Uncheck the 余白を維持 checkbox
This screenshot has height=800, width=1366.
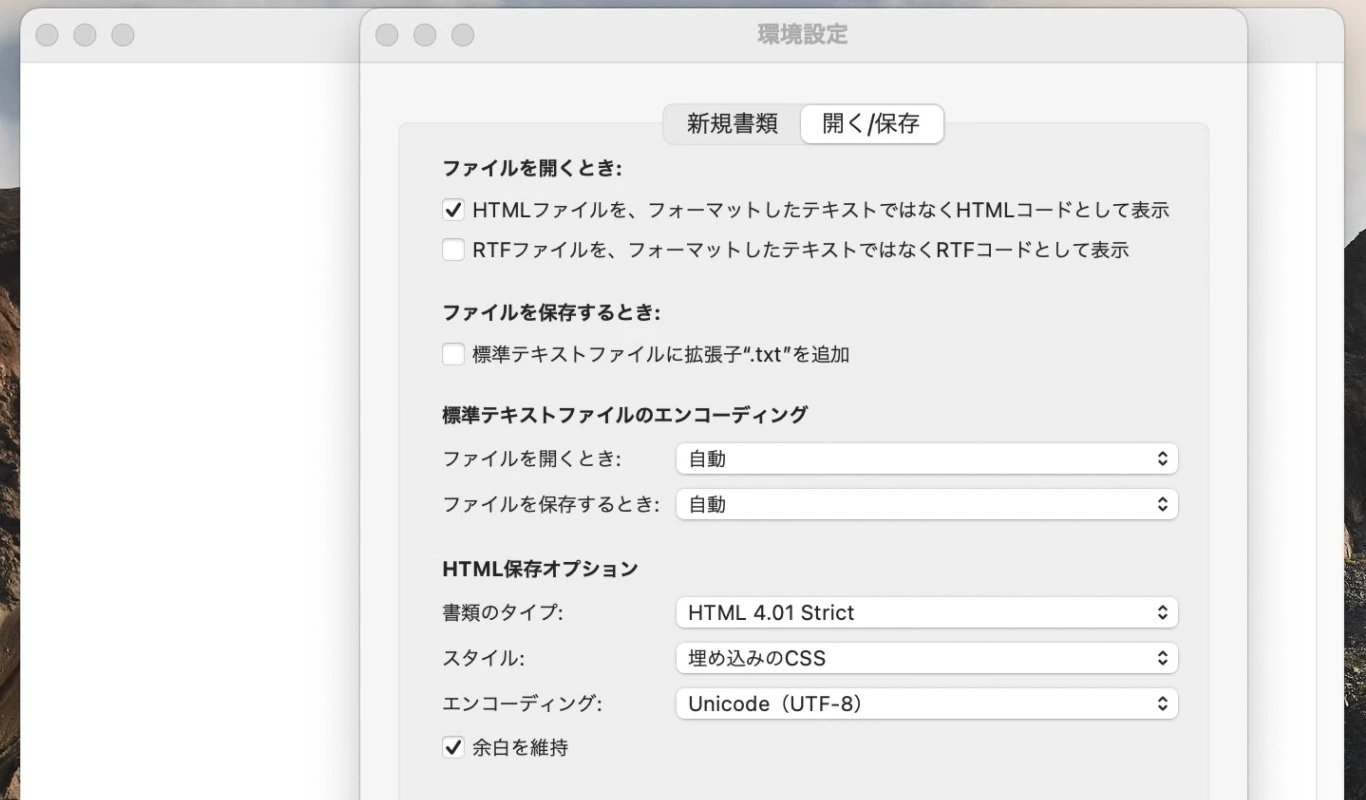coord(453,747)
